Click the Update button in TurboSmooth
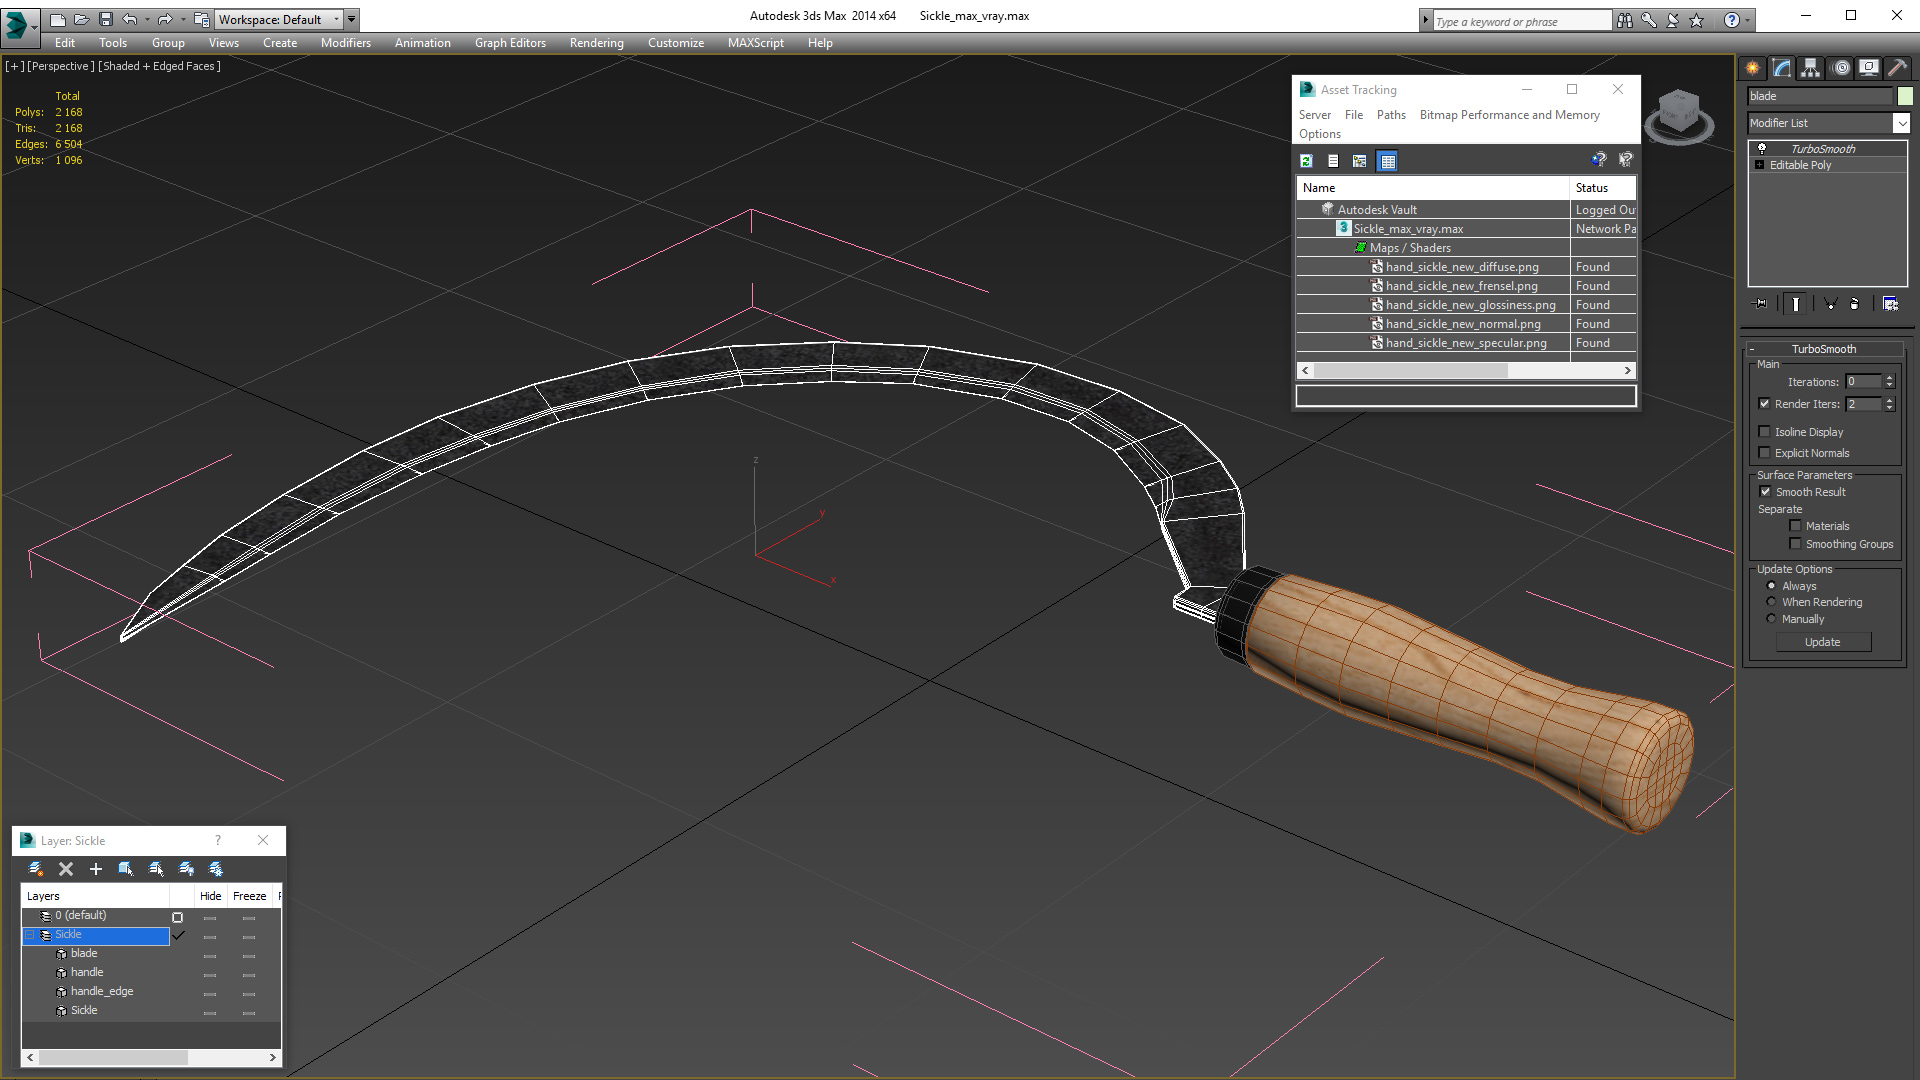Viewport: 1920px width, 1080px height. [1822, 642]
